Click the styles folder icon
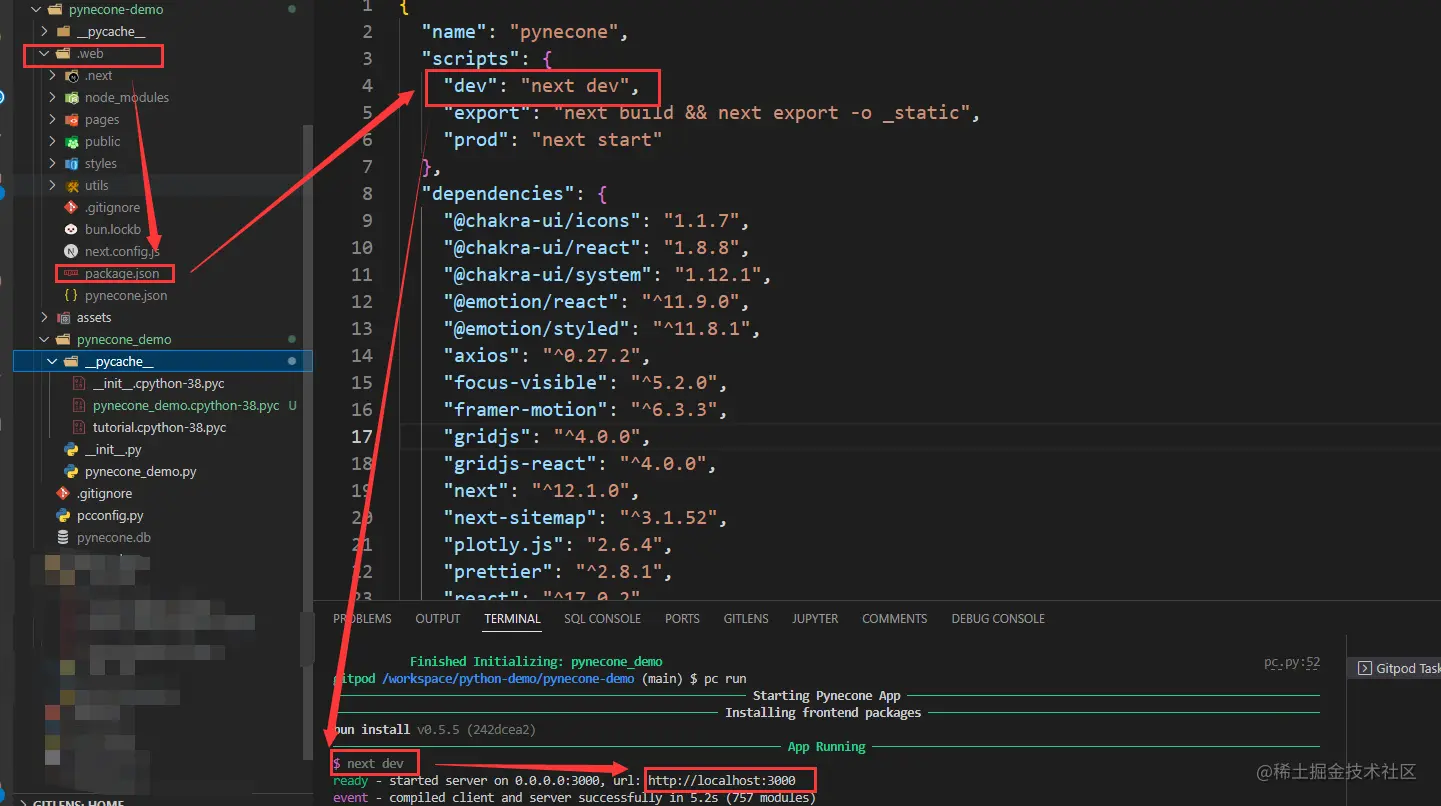 tap(71, 164)
